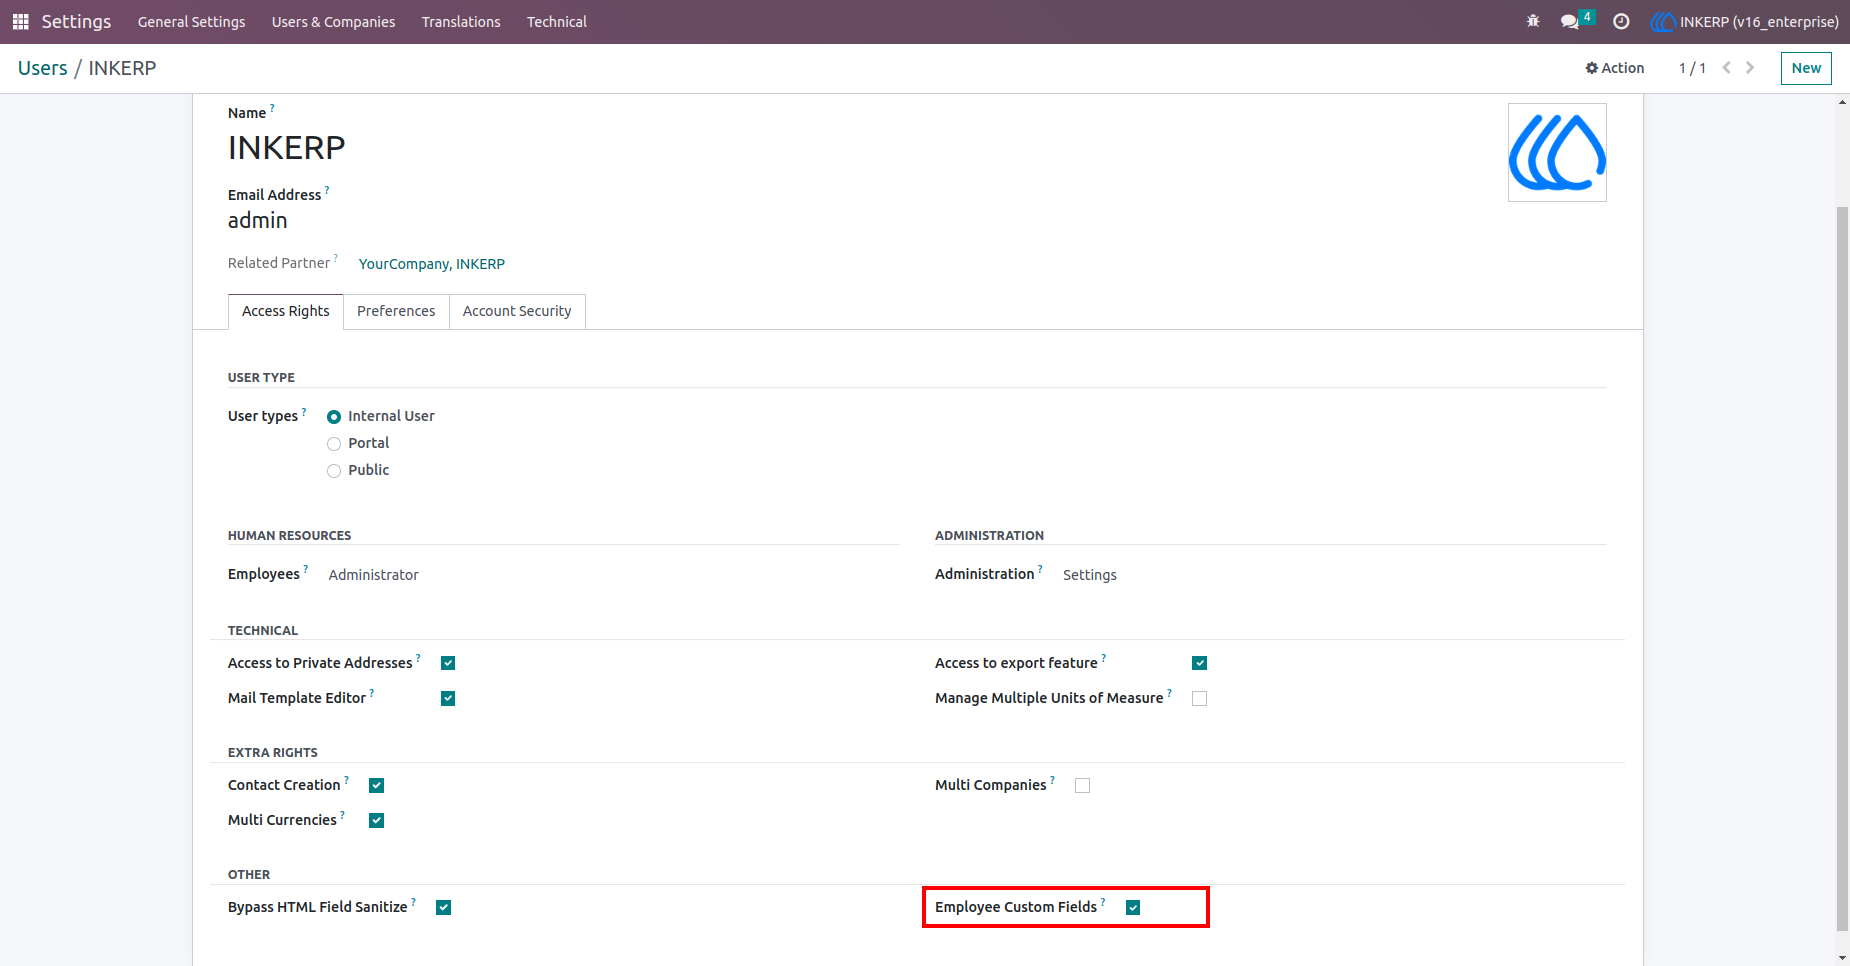Open the Action gear menu
The image size is (1850, 966).
tap(1615, 68)
